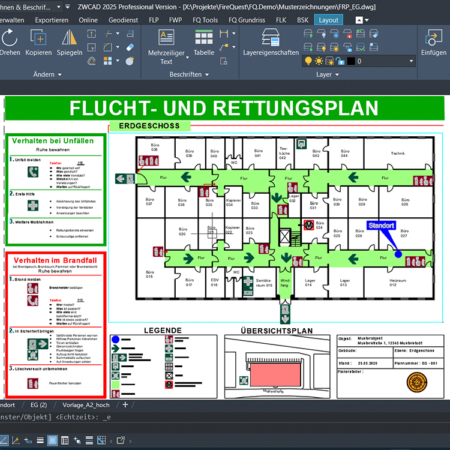Viewport: 450px width, 450px height.
Task: Click the Kopieren copy tool
Action: point(38,42)
